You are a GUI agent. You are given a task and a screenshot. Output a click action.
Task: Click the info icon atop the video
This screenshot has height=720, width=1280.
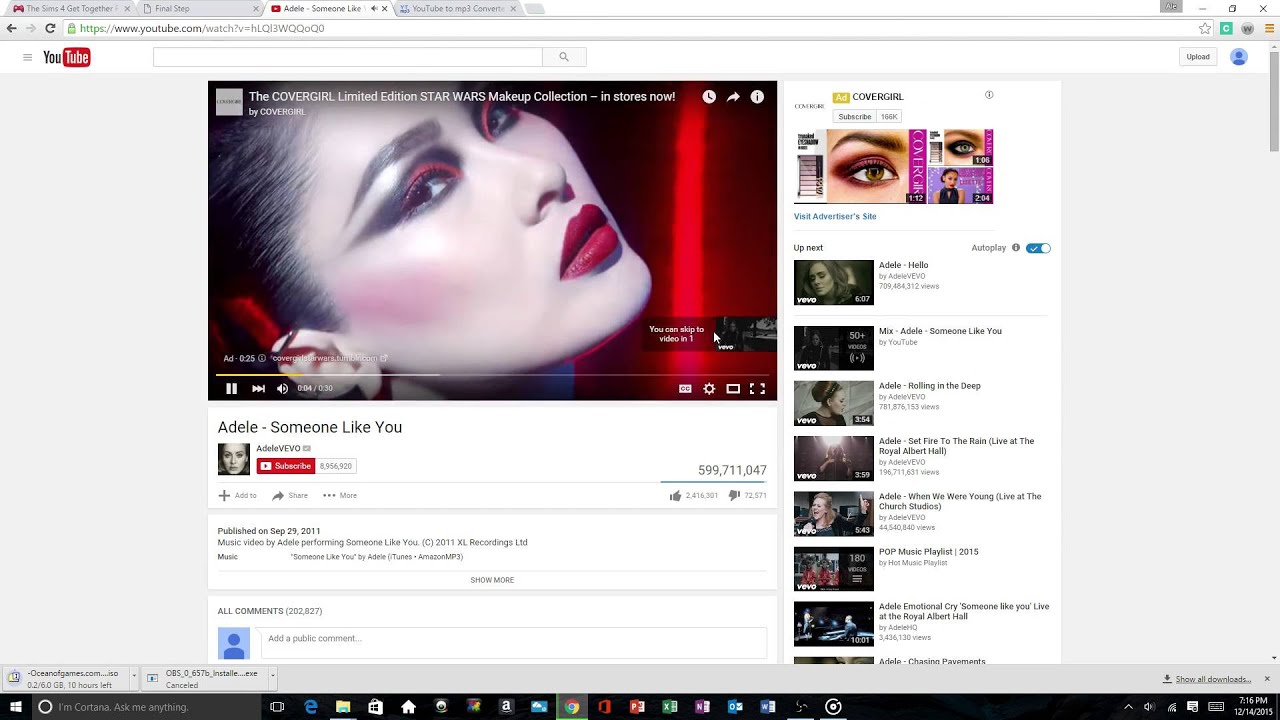pyautogui.click(x=757, y=97)
